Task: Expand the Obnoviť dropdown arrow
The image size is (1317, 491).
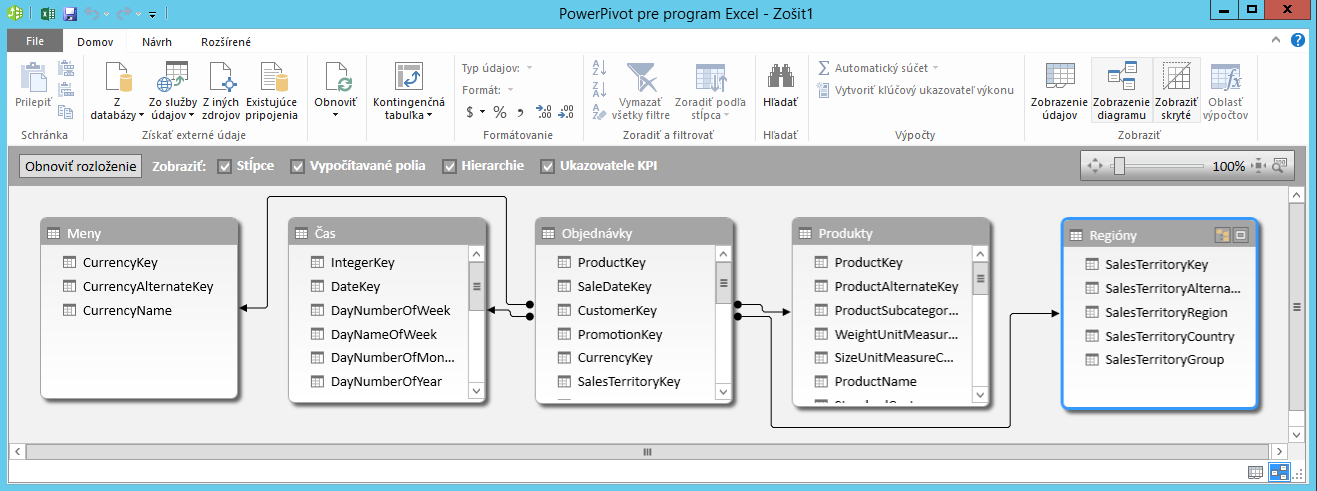Action: [x=335, y=115]
